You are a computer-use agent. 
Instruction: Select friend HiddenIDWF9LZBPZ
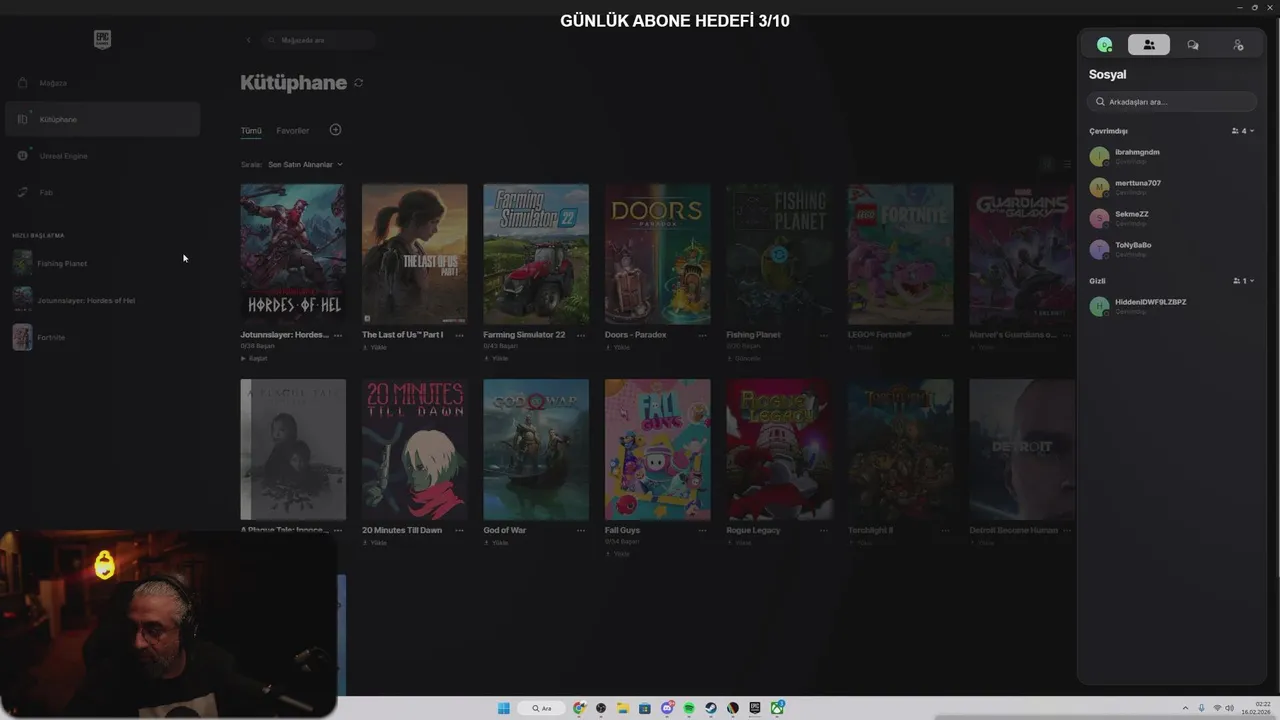pos(1172,306)
